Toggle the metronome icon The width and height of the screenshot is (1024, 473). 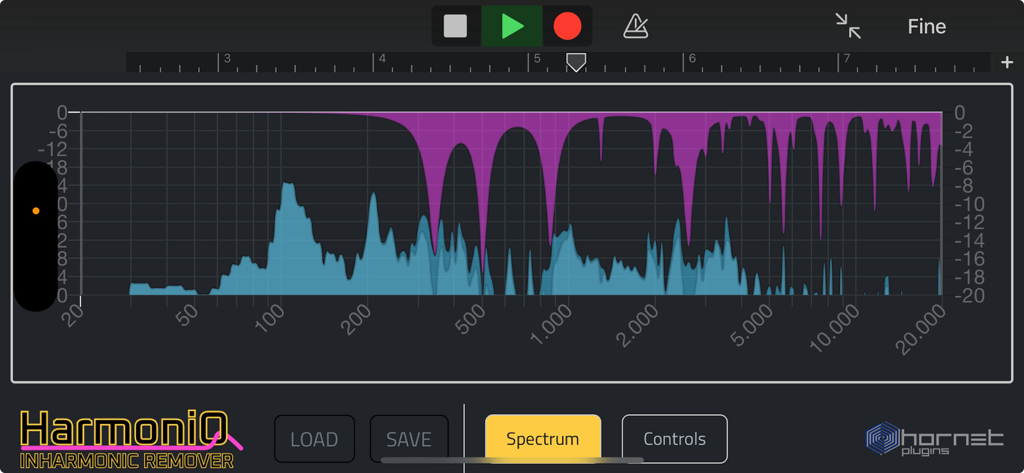(x=635, y=26)
